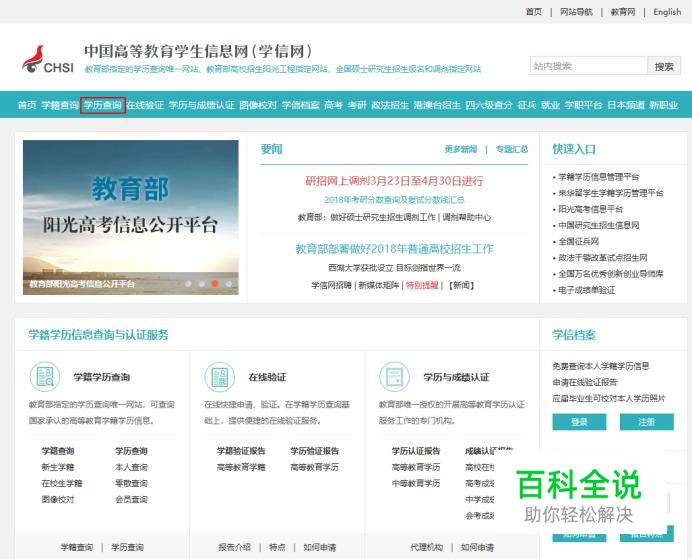692x559 pixels.
Task: Open the 学职平台 nav item
Action: pos(583,105)
